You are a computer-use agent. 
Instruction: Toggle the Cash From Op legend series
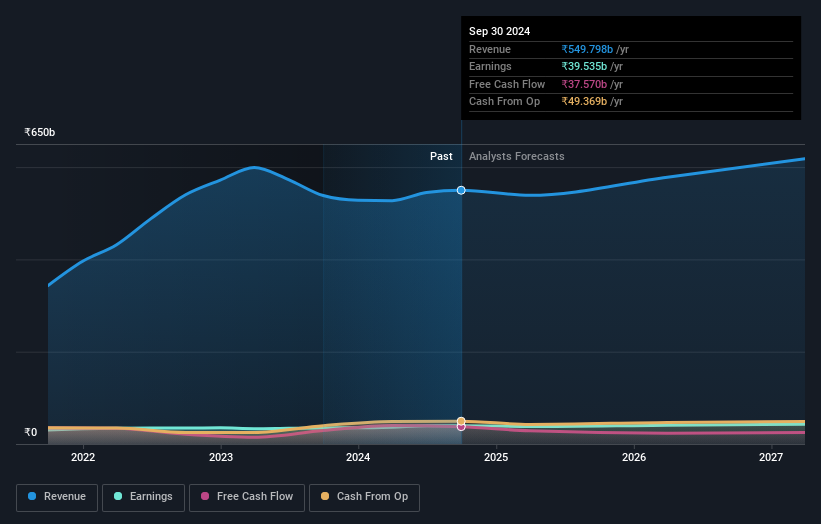(x=364, y=497)
